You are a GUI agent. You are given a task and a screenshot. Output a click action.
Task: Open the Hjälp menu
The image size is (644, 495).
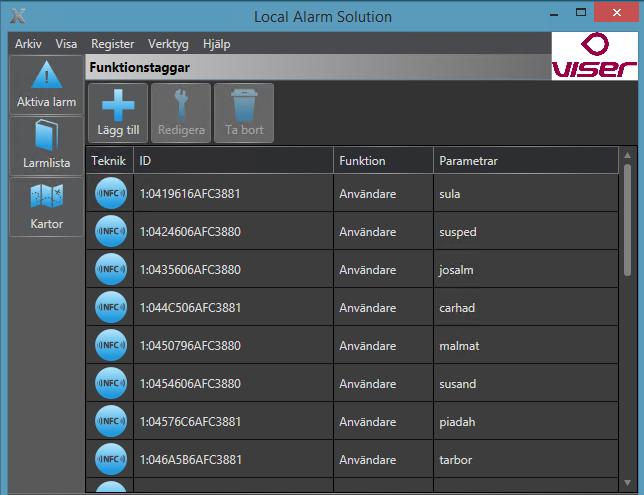click(x=216, y=44)
